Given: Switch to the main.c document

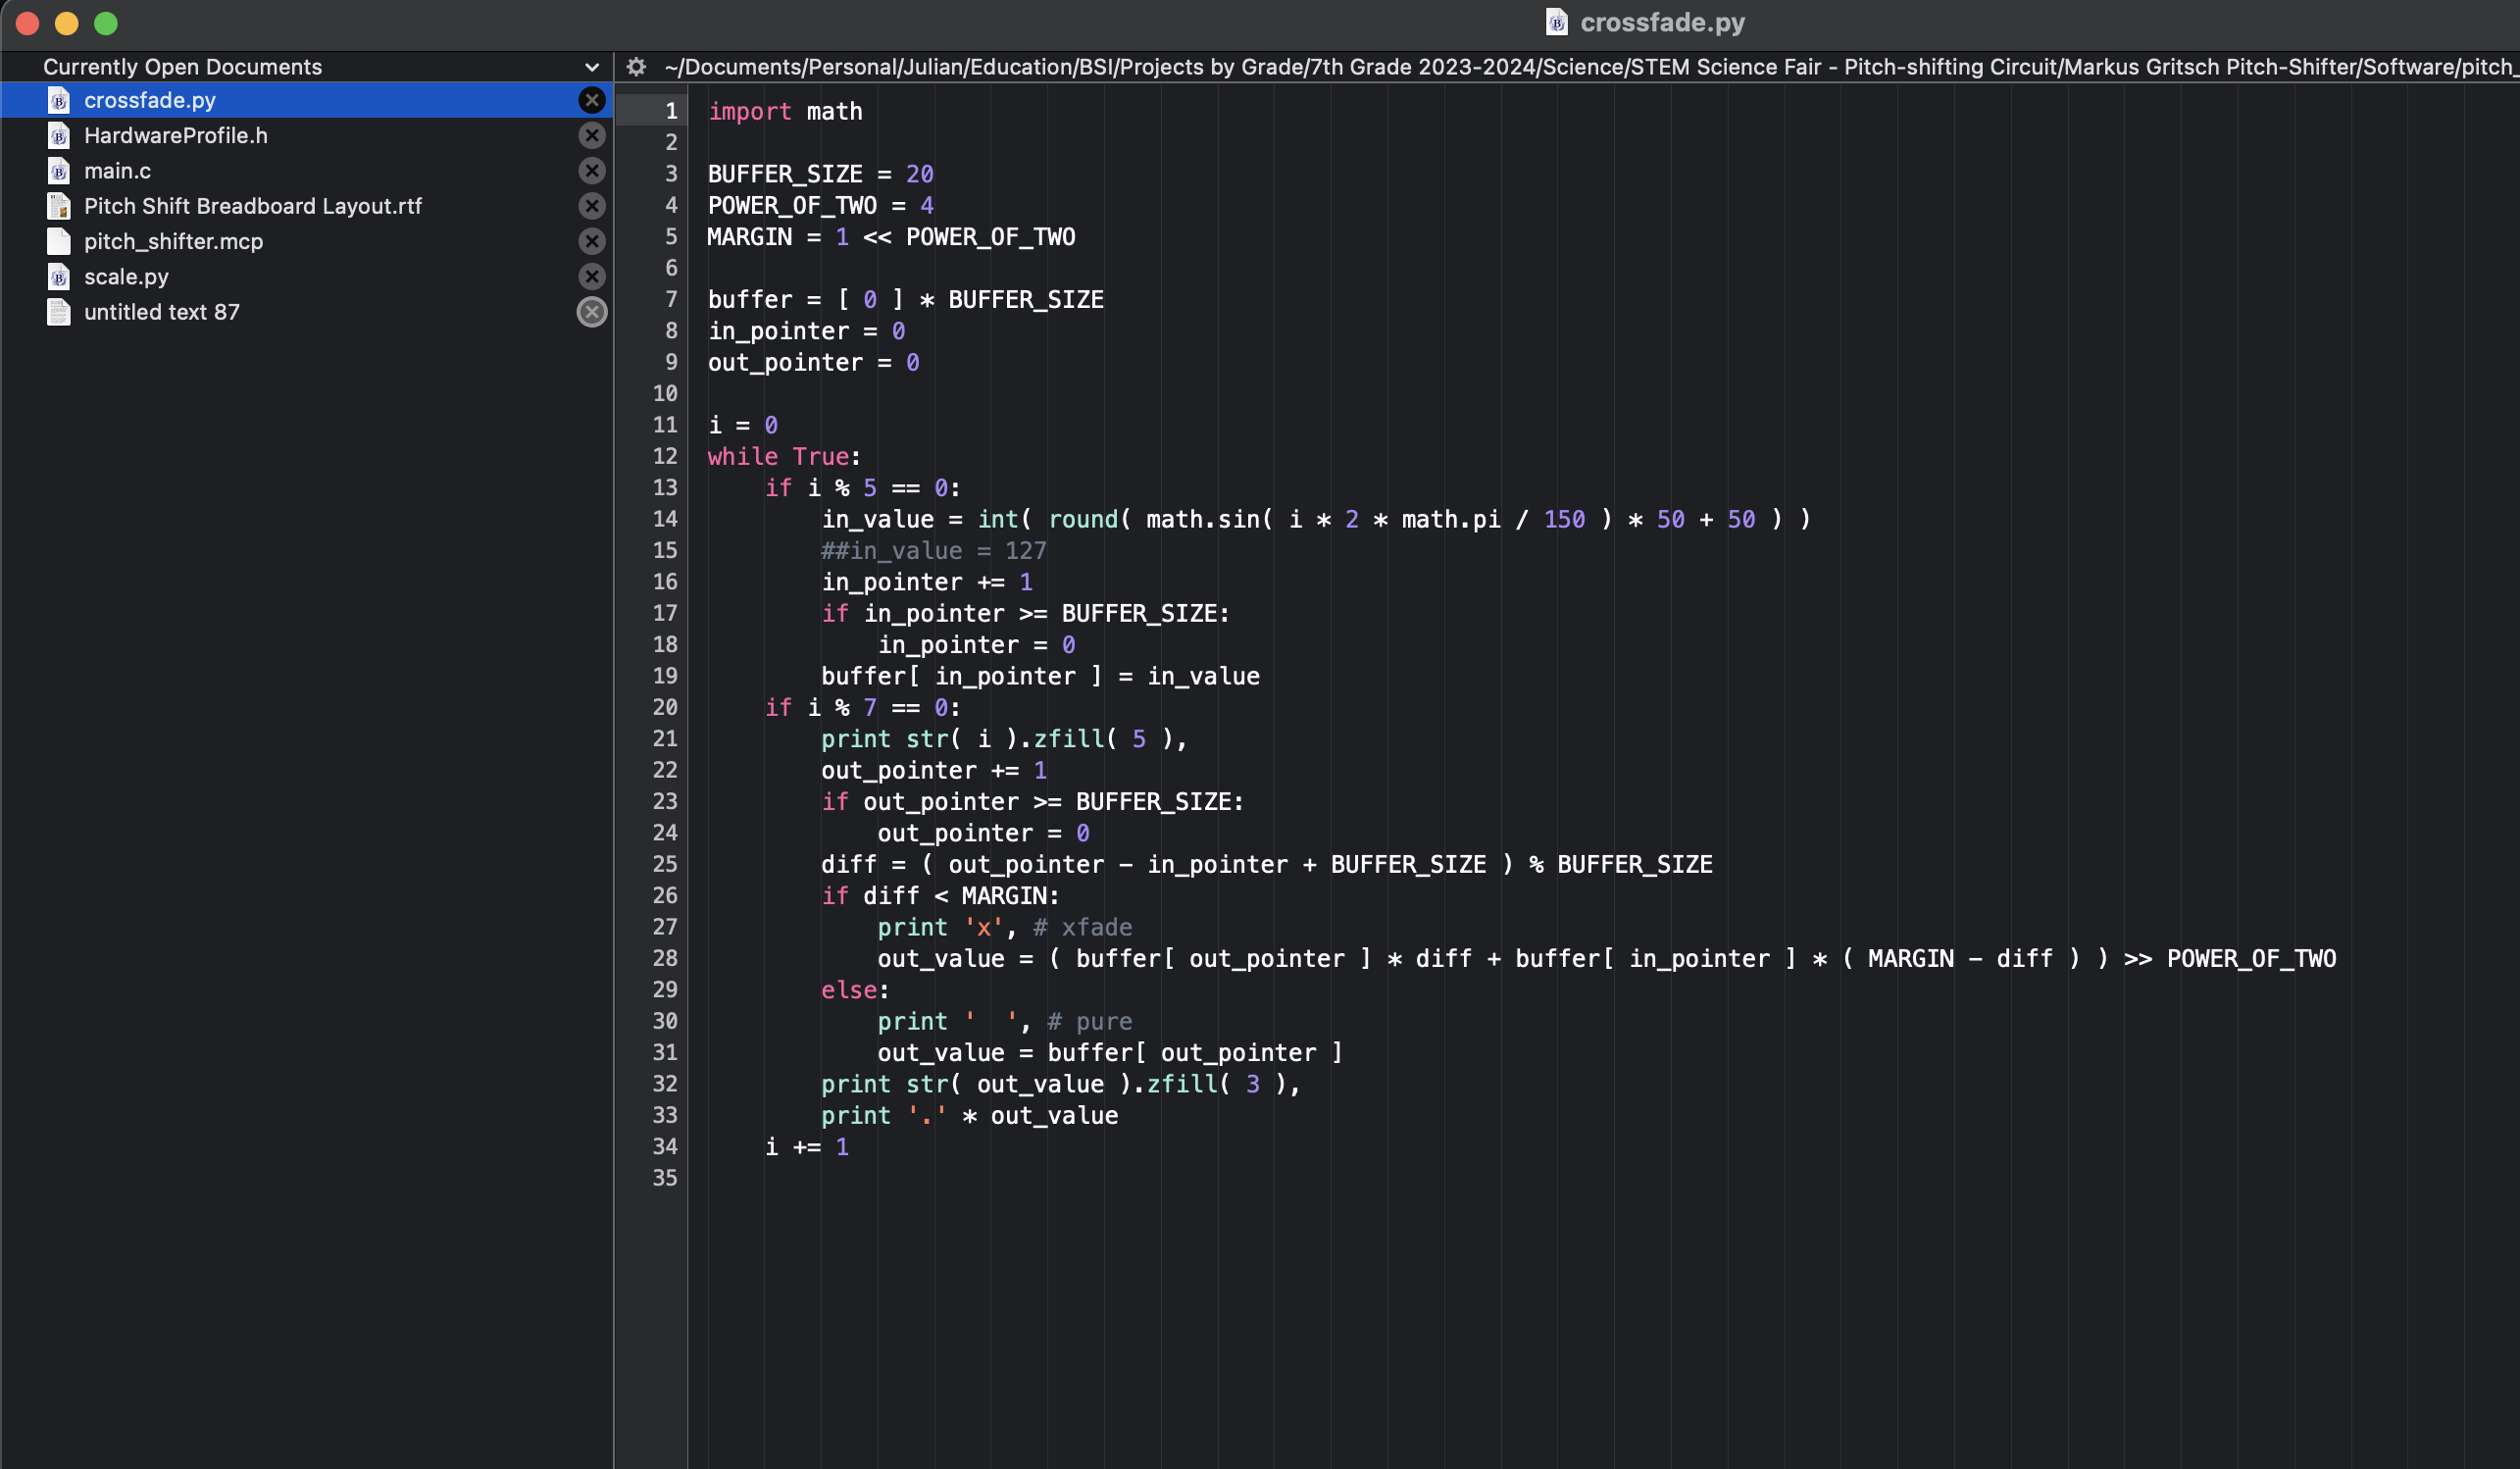Looking at the screenshot, I should tap(118, 171).
